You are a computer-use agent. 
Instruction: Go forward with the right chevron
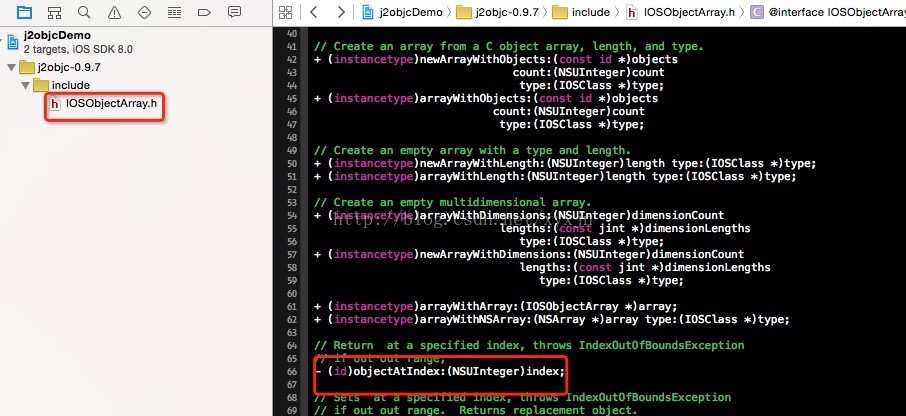pos(341,12)
